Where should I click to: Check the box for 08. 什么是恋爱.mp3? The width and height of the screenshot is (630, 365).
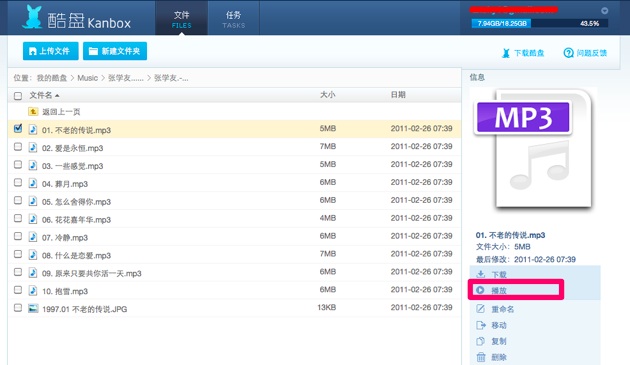point(18,254)
